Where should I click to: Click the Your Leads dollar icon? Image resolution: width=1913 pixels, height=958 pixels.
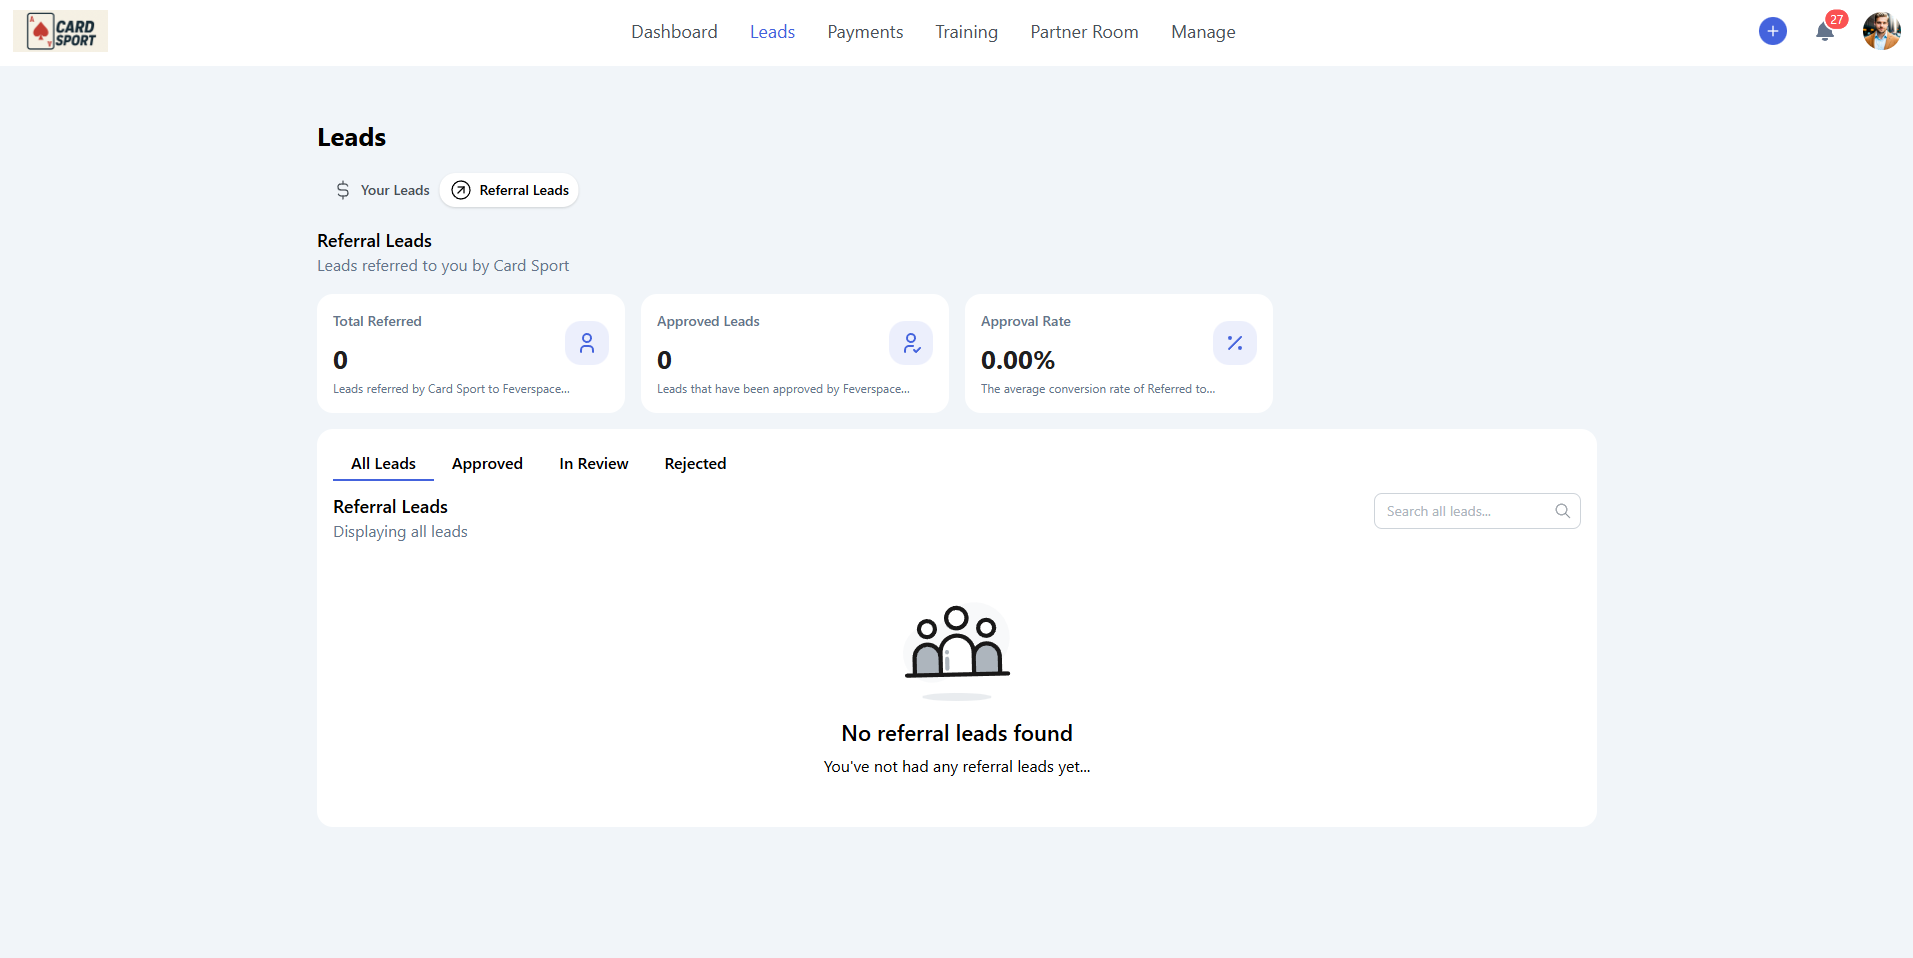343,190
